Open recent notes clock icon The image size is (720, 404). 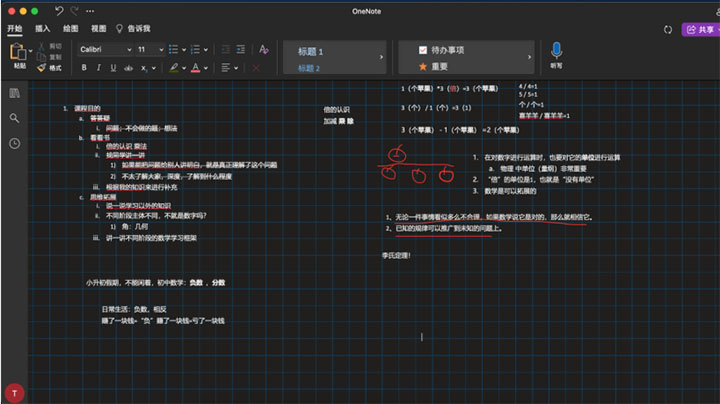pos(14,143)
